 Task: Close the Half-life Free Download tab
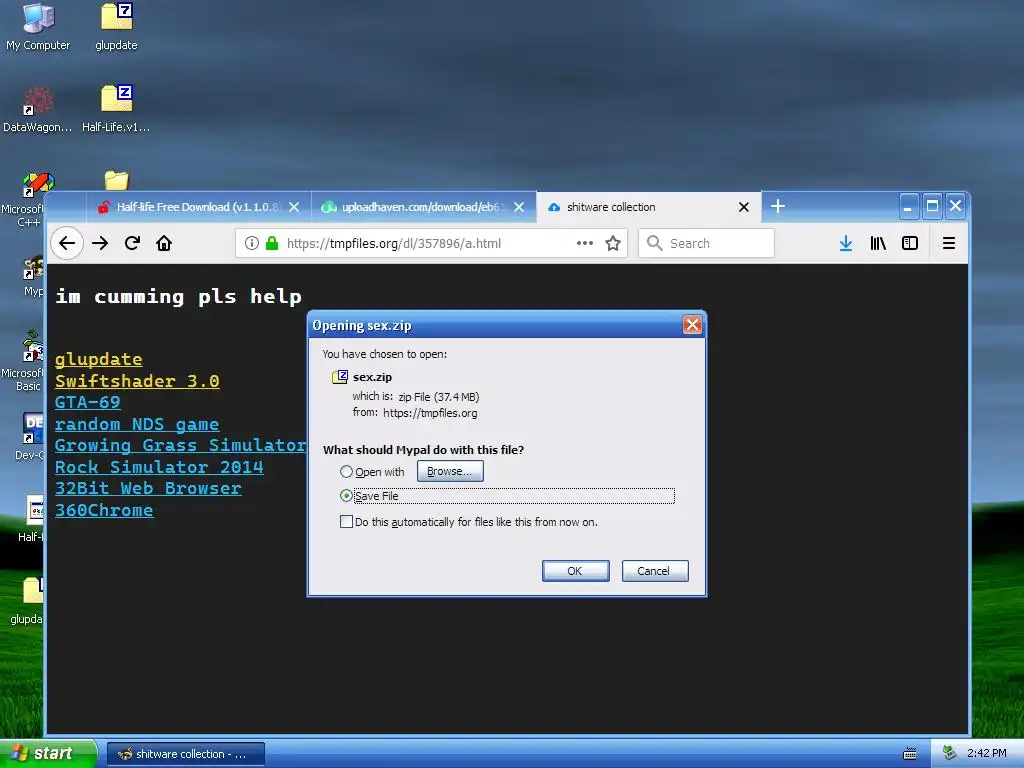click(x=294, y=207)
